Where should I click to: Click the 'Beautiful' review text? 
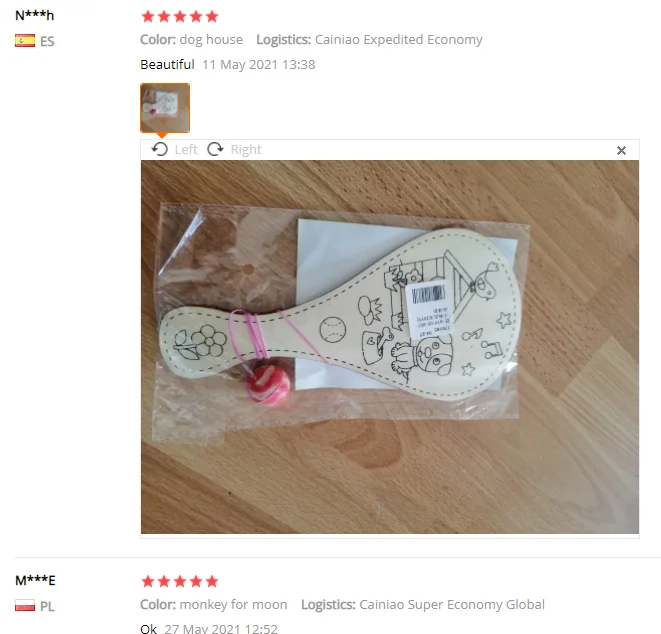(x=167, y=64)
